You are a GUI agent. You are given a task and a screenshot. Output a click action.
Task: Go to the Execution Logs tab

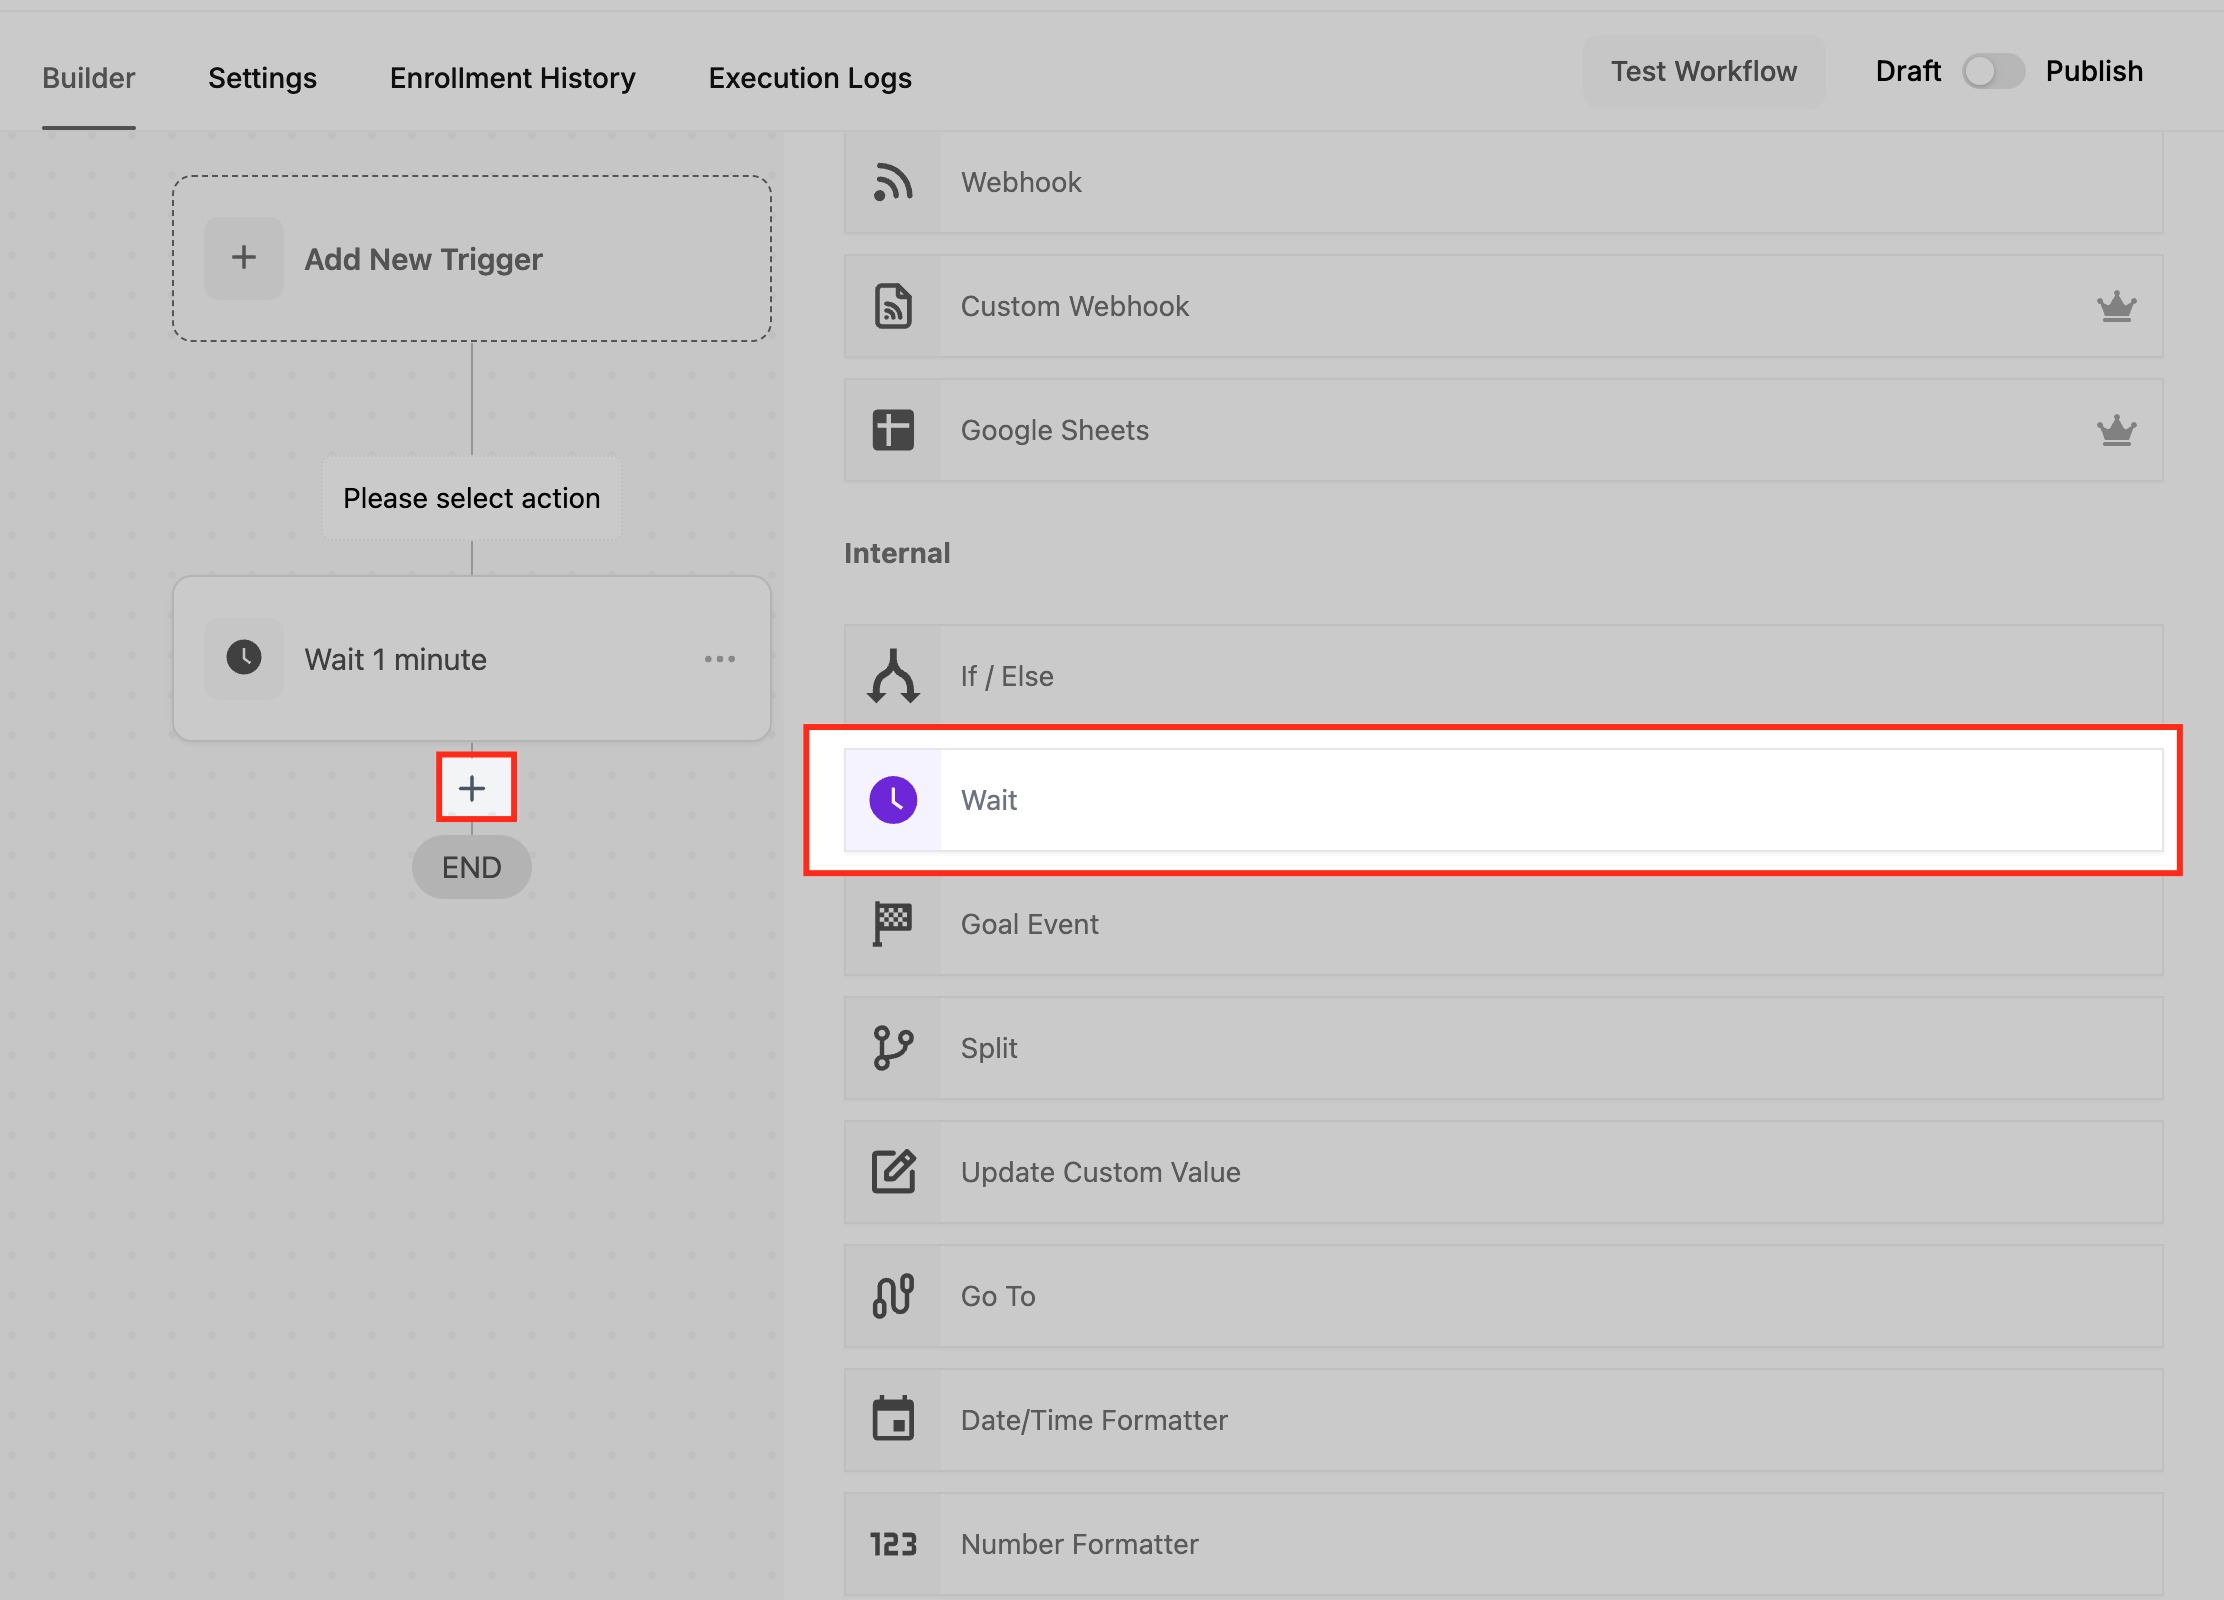(810, 78)
